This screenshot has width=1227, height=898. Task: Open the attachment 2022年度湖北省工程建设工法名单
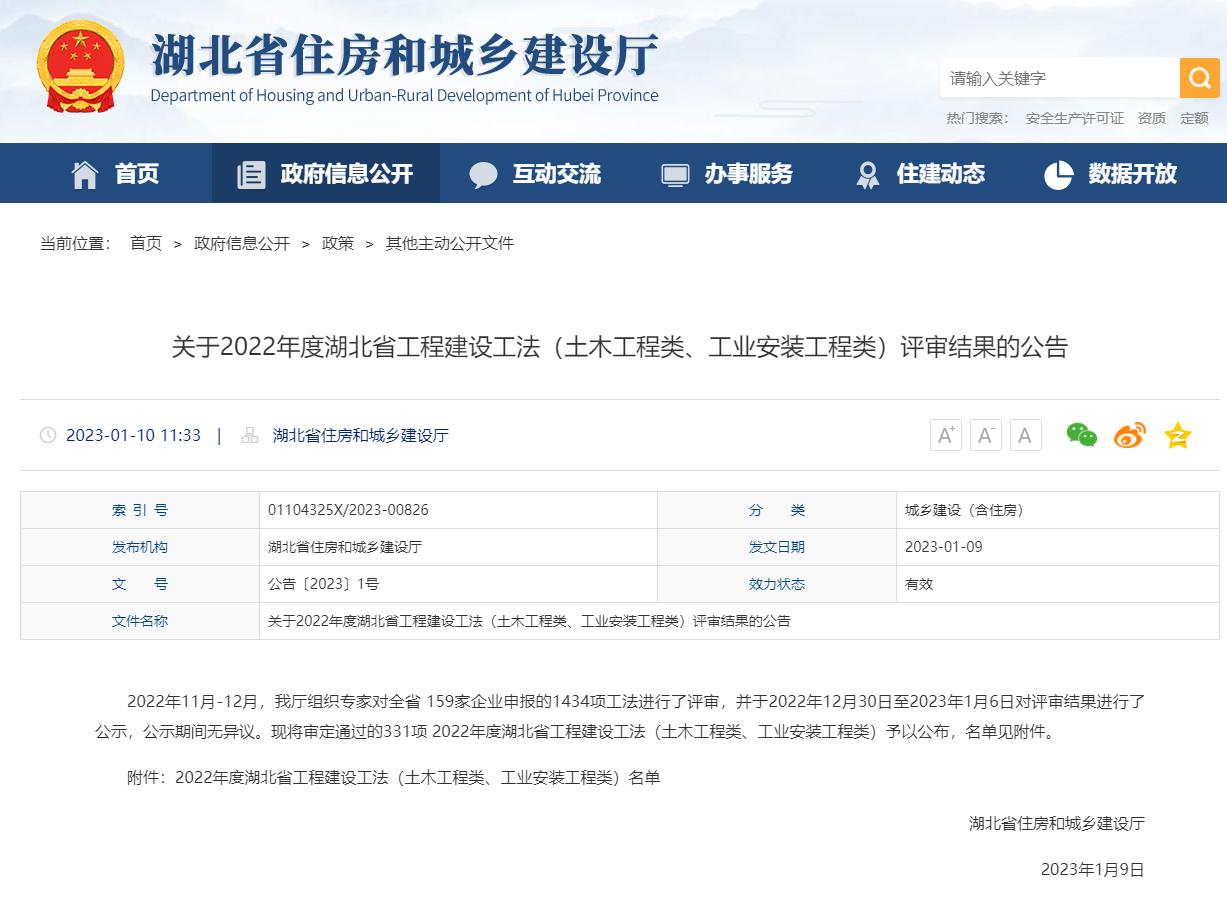tap(417, 777)
